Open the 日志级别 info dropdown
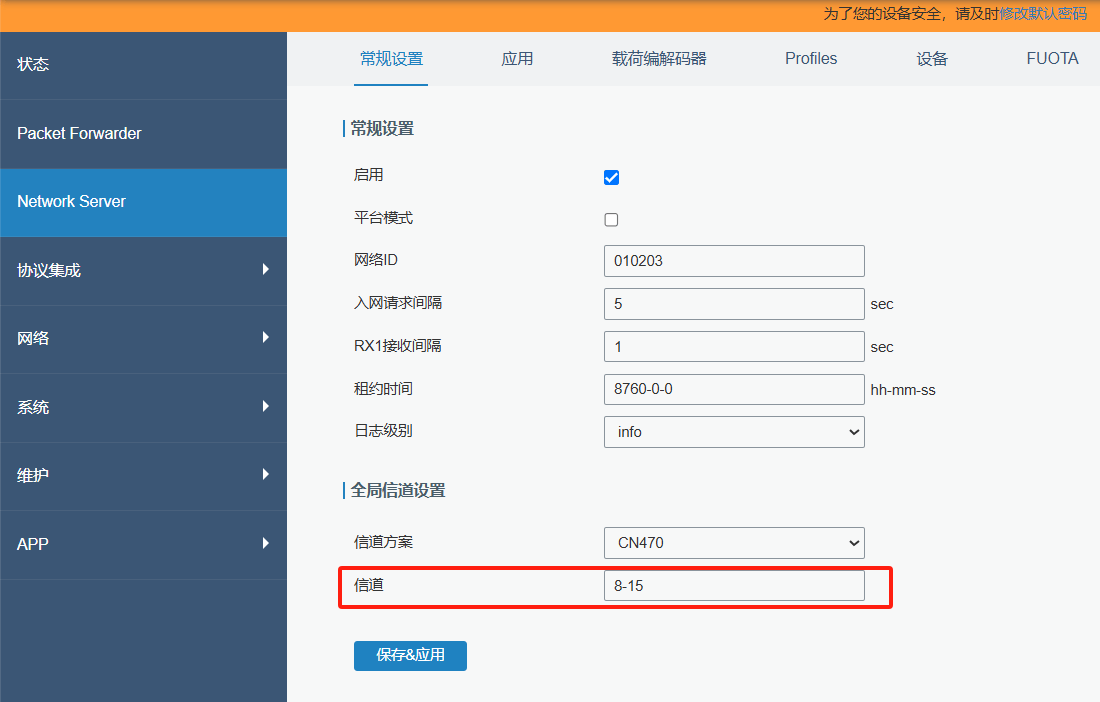The height and width of the screenshot is (702, 1100). coord(734,432)
